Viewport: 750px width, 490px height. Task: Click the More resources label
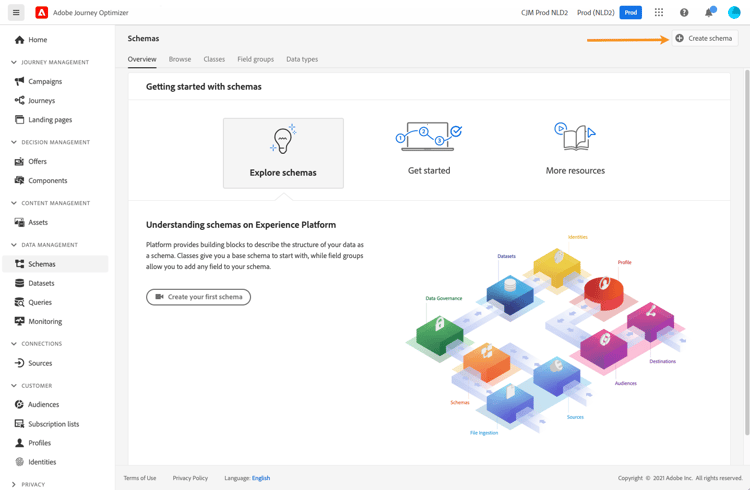click(x=575, y=170)
